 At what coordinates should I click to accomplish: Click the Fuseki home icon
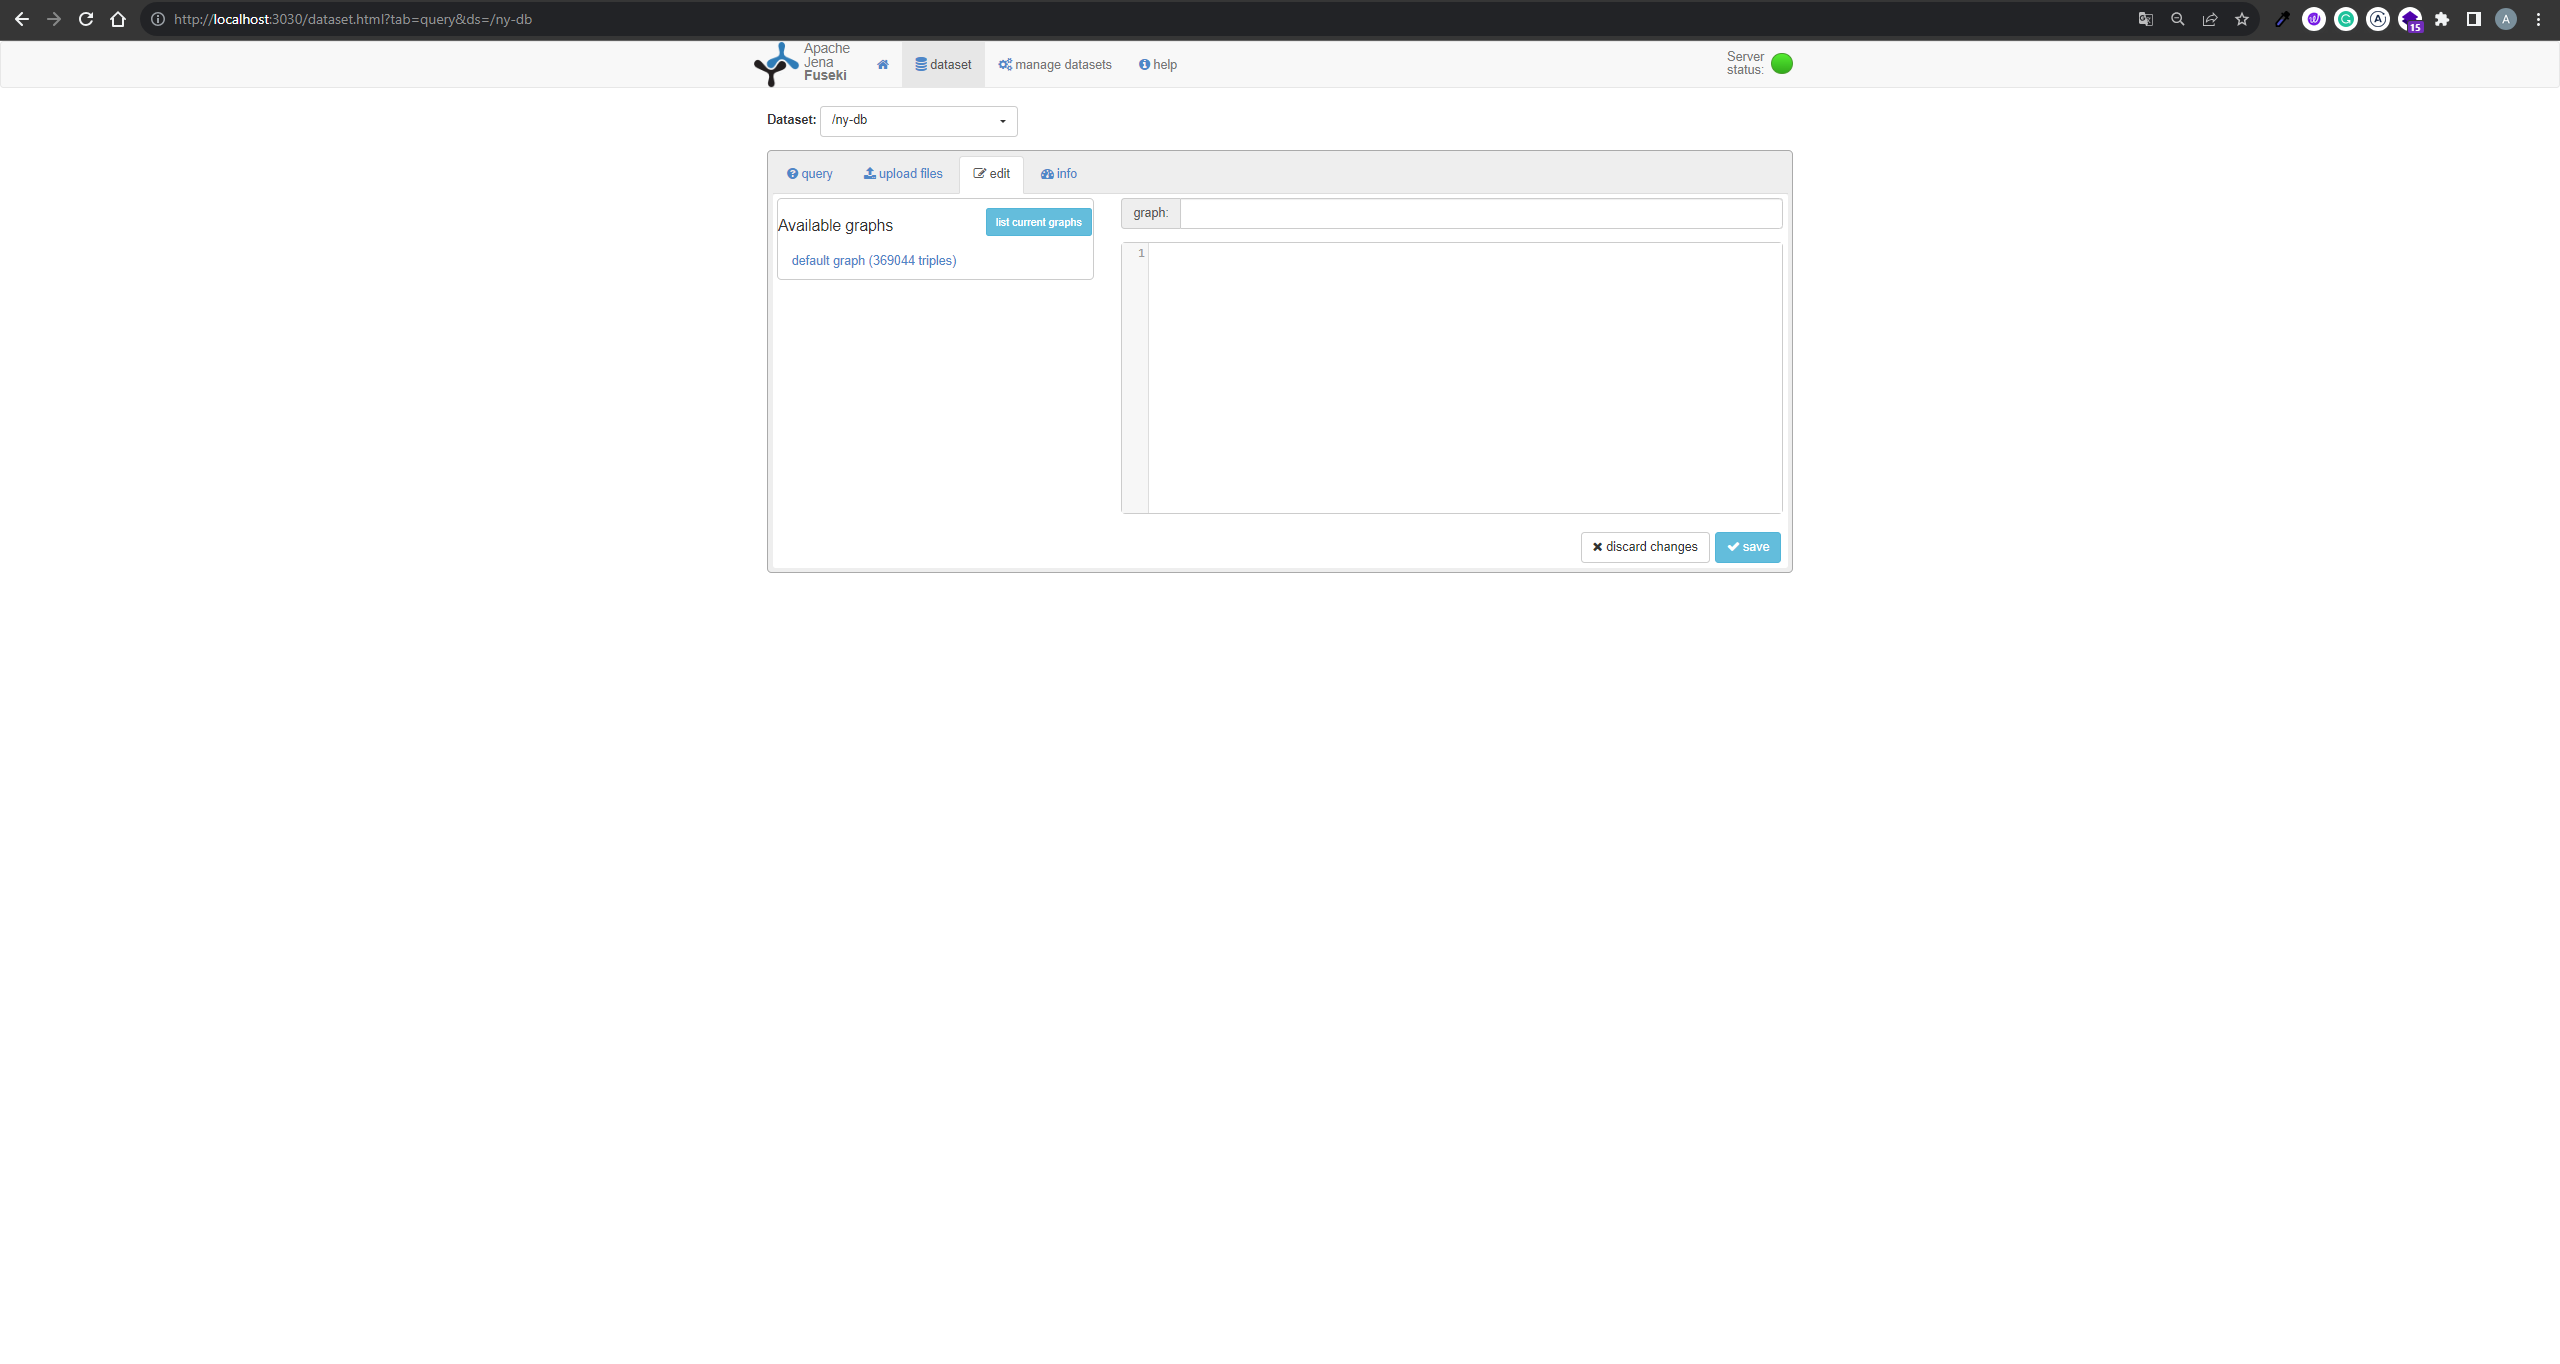(x=882, y=65)
